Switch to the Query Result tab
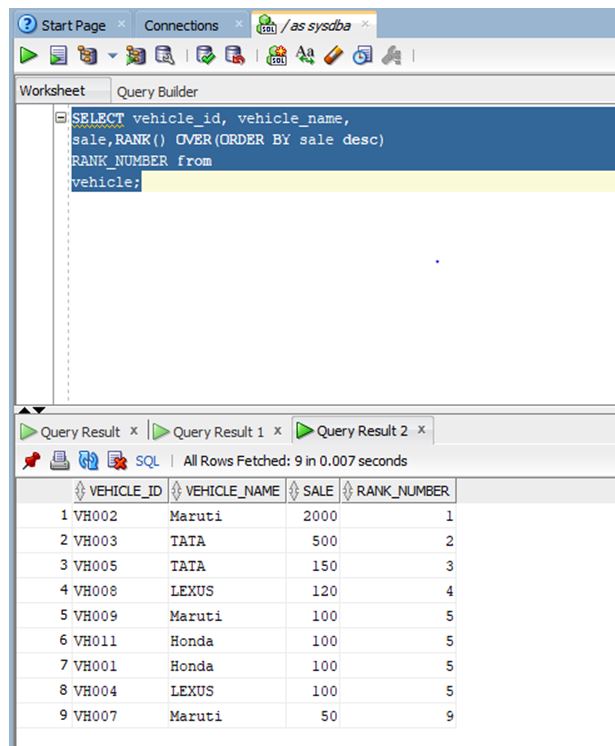Viewport: 615px width, 746px height. [x=80, y=432]
